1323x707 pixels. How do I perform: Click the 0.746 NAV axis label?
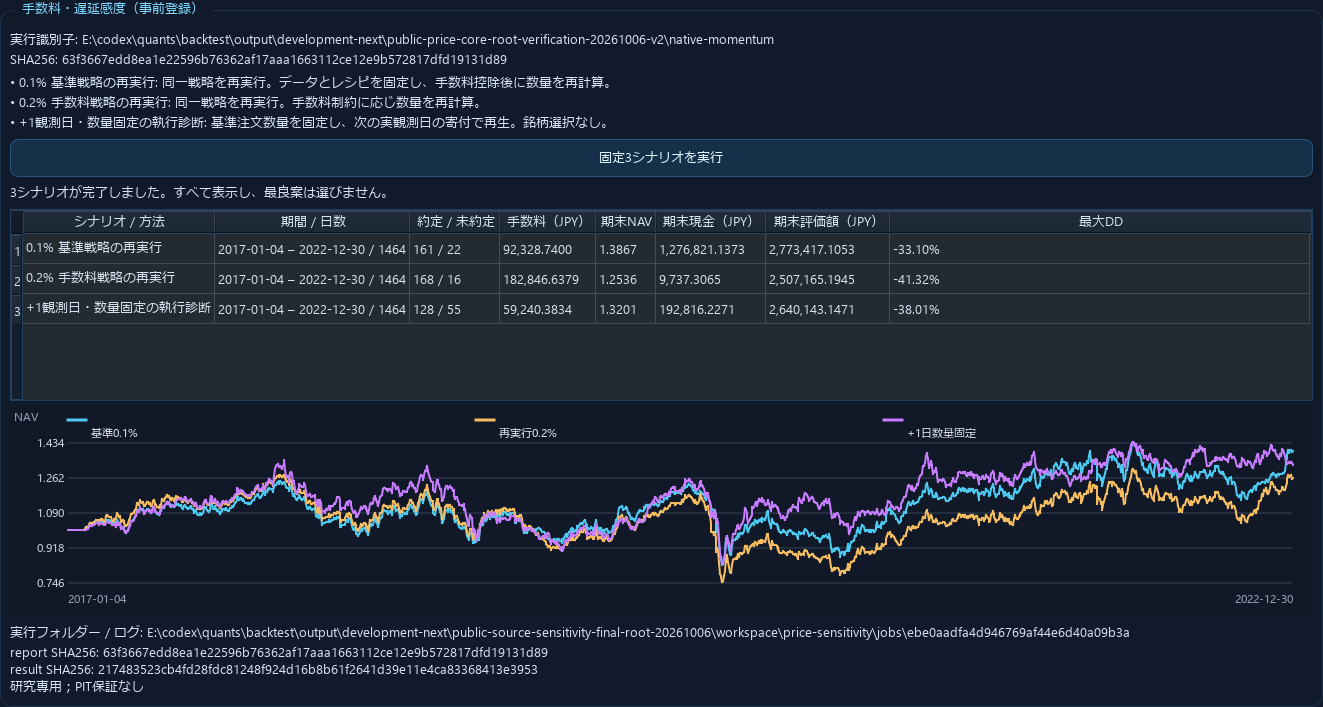50,583
